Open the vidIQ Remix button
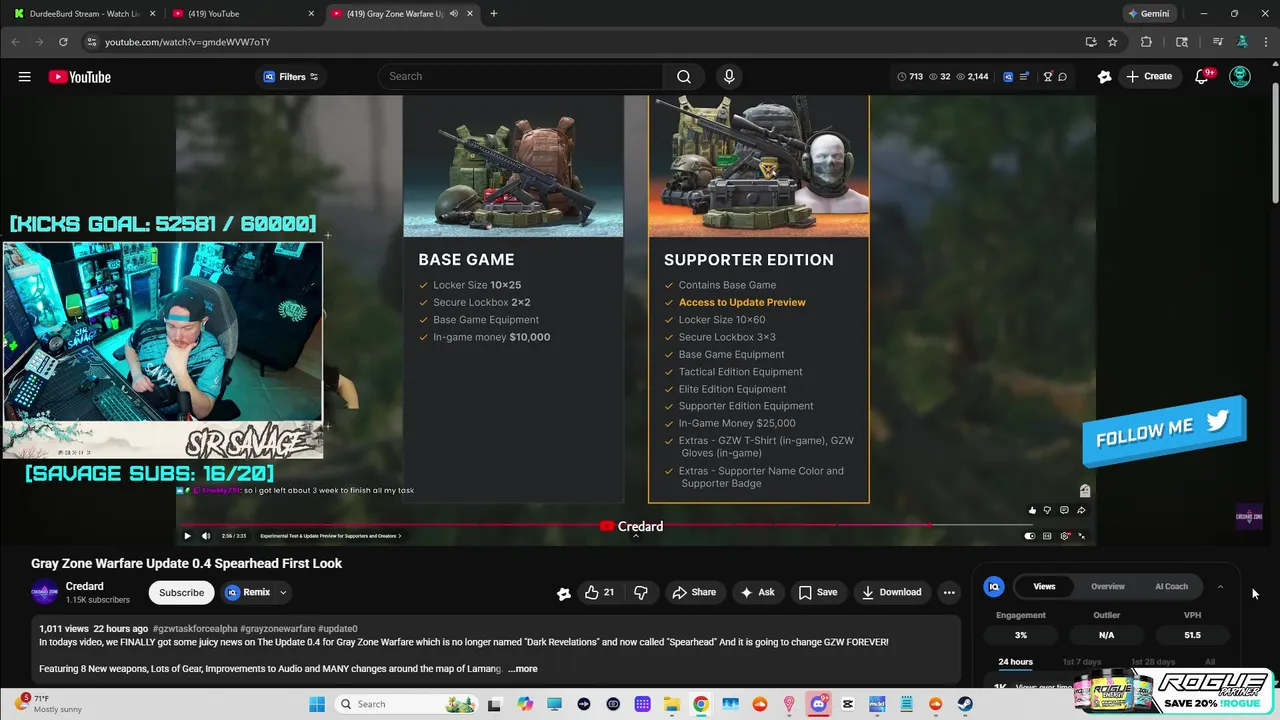This screenshot has width=1280, height=720. coord(248,592)
